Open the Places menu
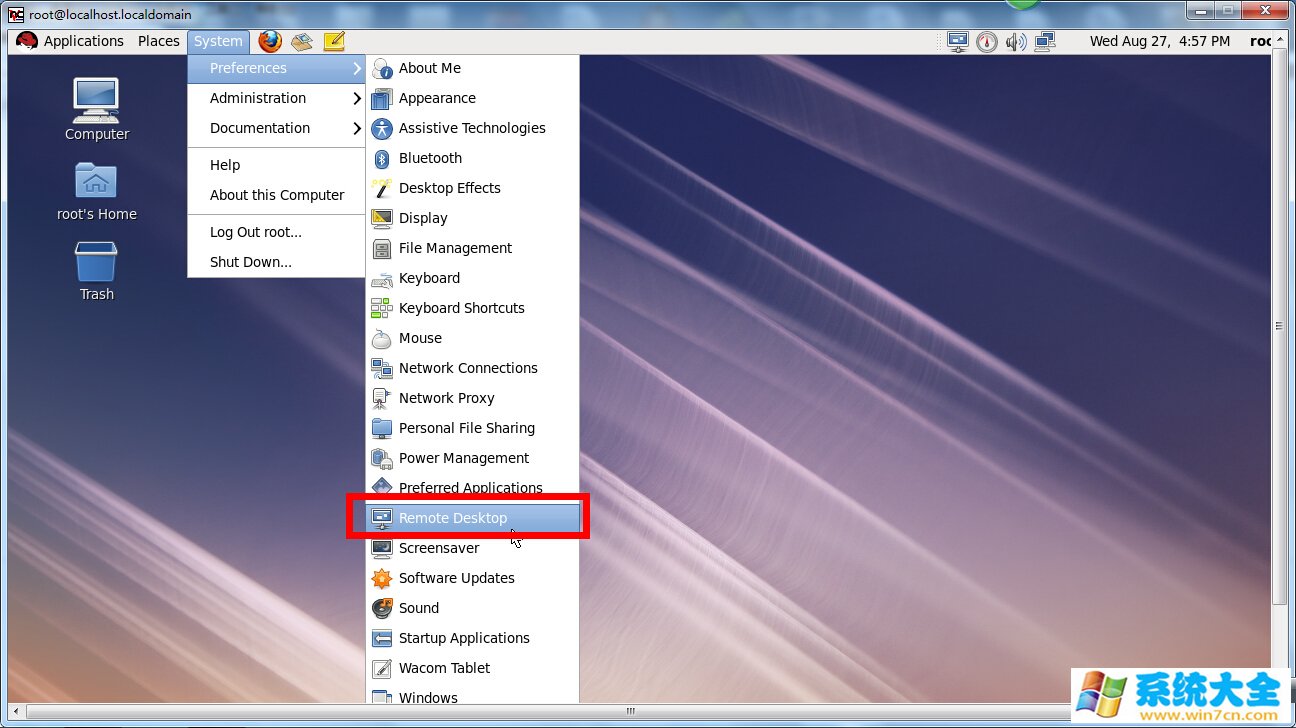The image size is (1296, 728). point(159,41)
